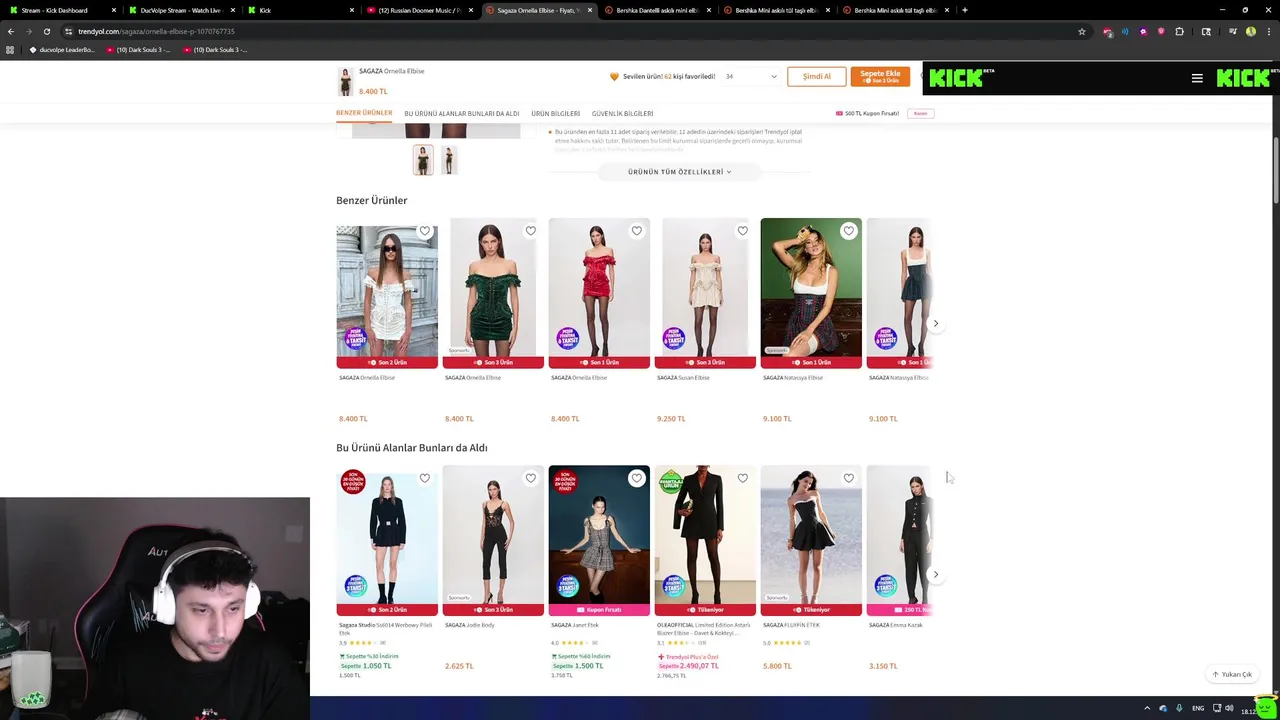The height and width of the screenshot is (720, 1280).
Task: Switch to Benzer Ürünler tab
Action: pyautogui.click(x=364, y=113)
